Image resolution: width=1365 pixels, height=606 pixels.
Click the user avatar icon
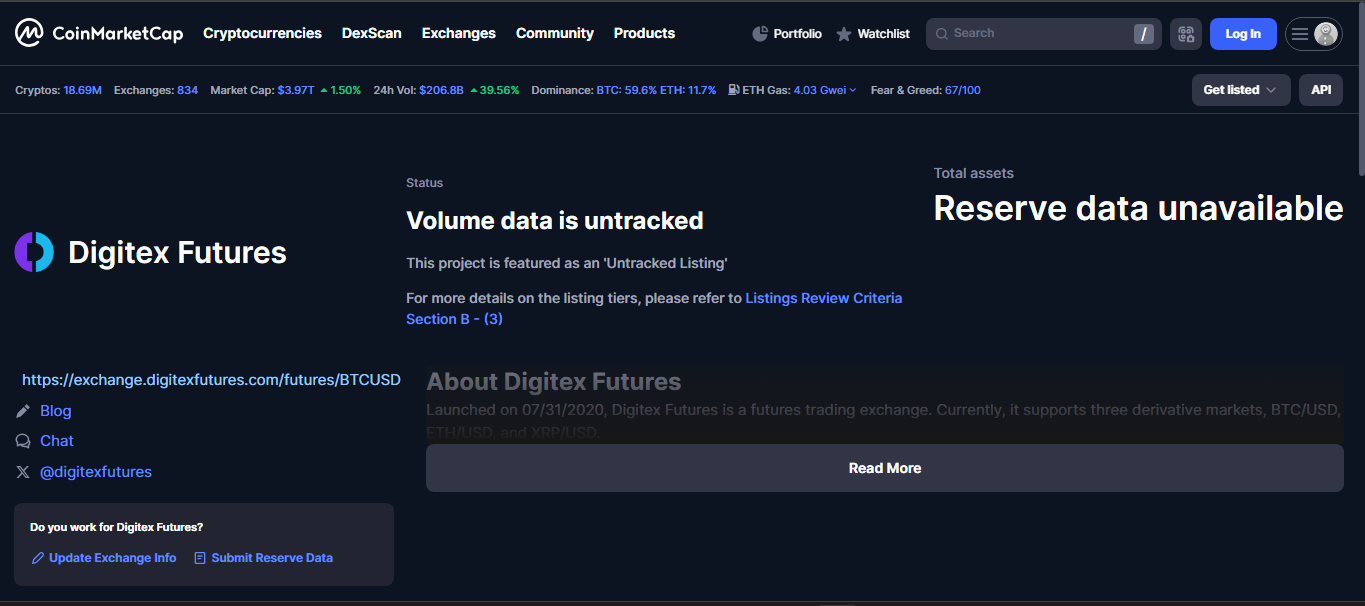pos(1326,34)
